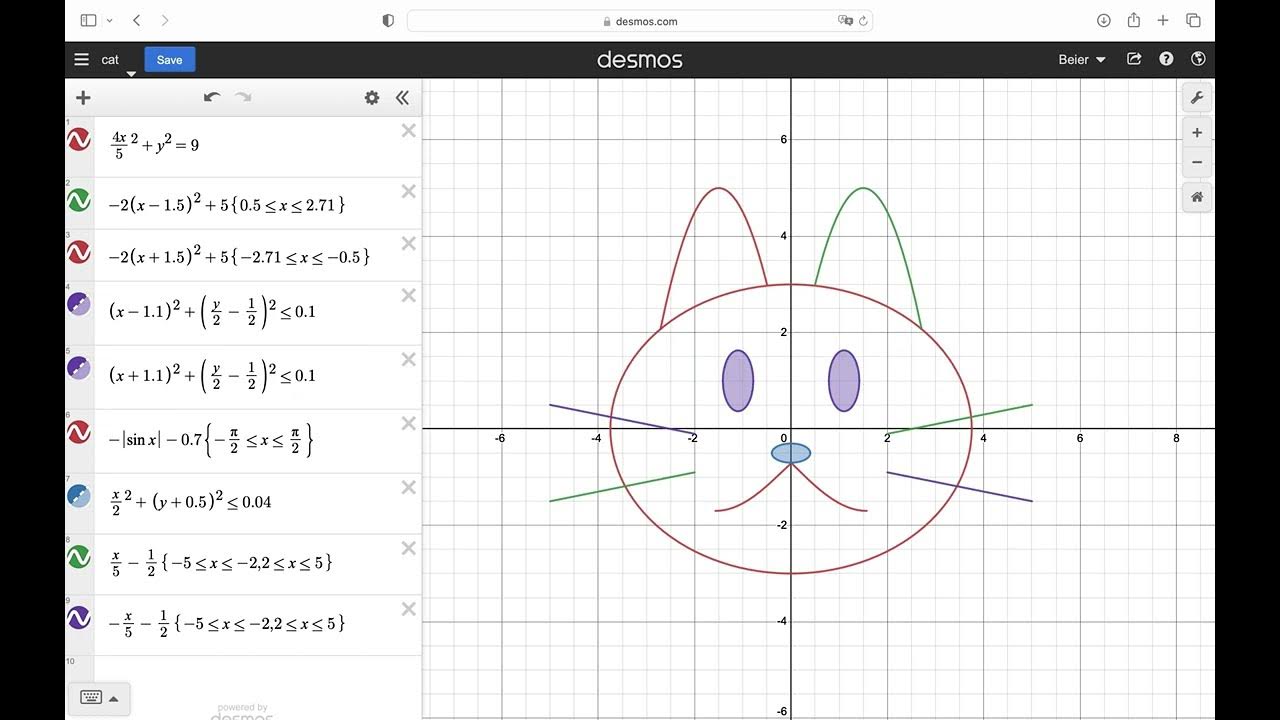Go forward in Safari
The width and height of the screenshot is (1280, 720).
point(165,20)
